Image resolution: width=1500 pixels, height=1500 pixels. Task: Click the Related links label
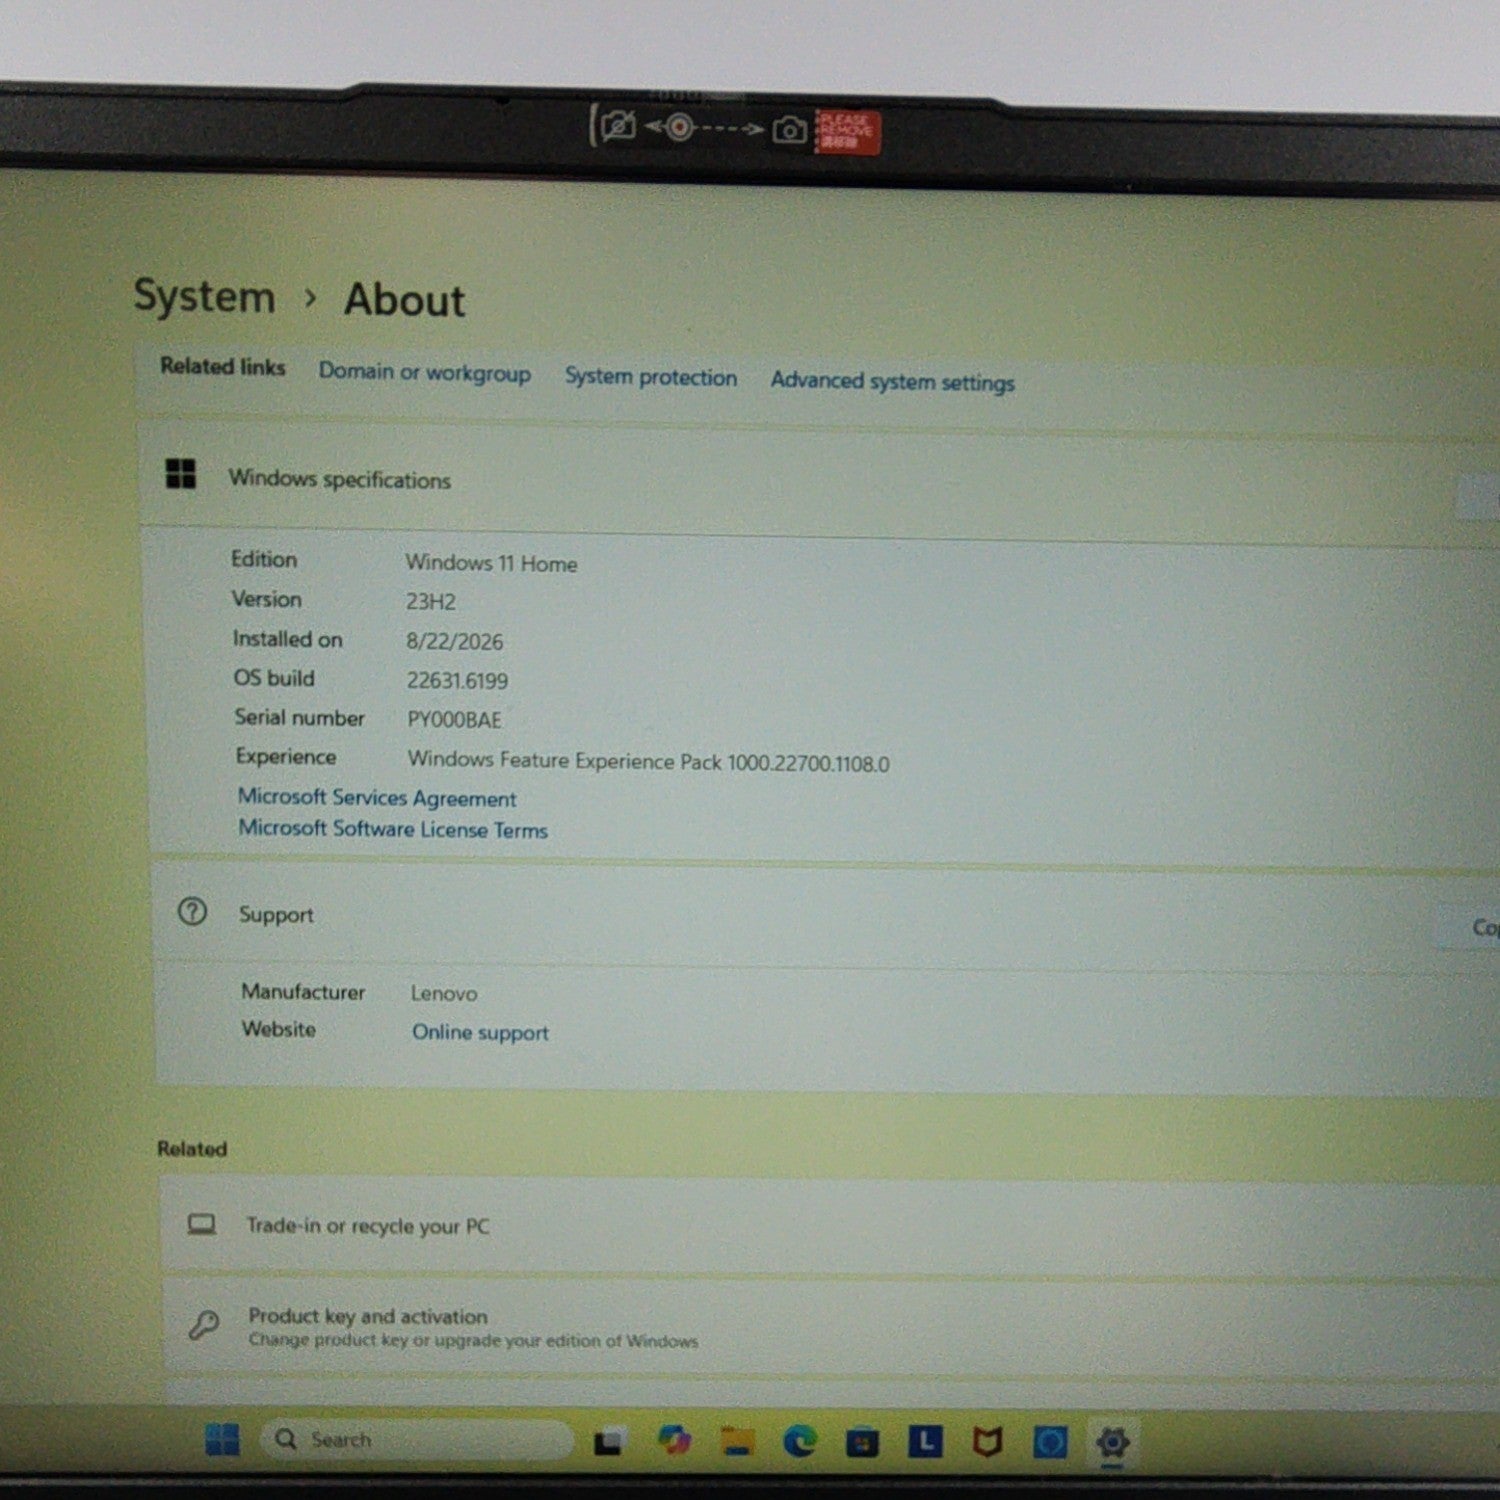tap(223, 366)
